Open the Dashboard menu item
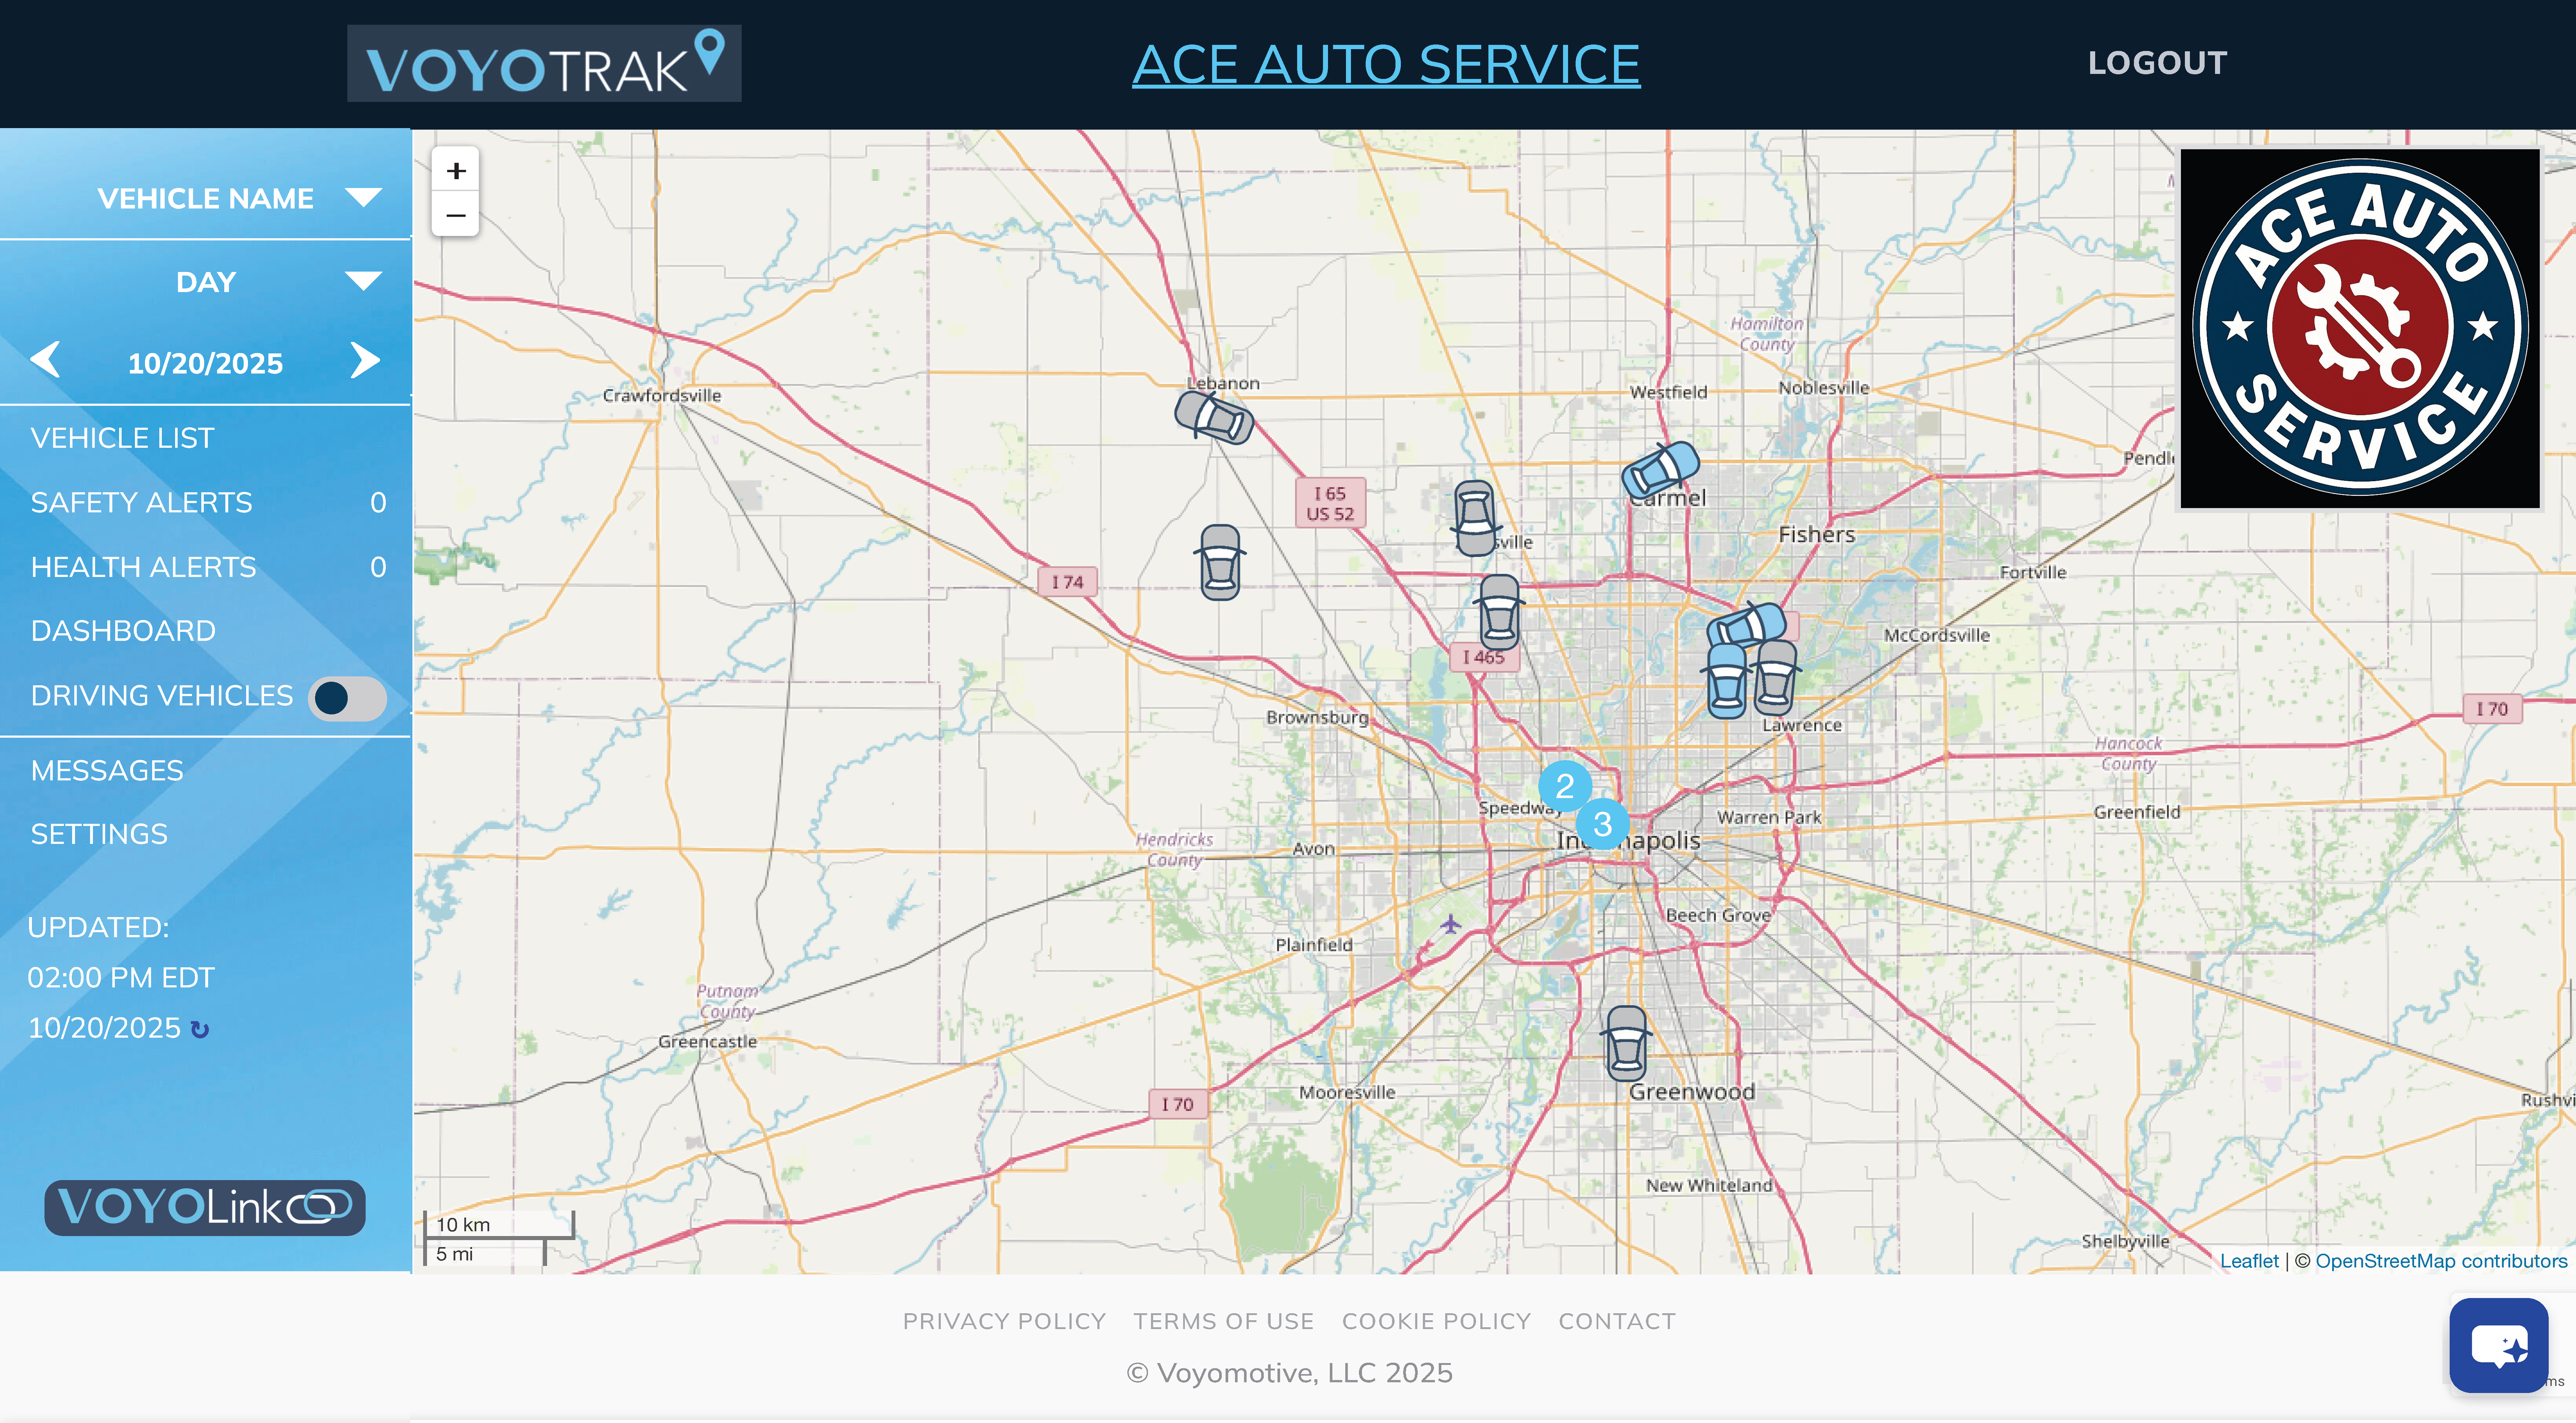 point(123,631)
